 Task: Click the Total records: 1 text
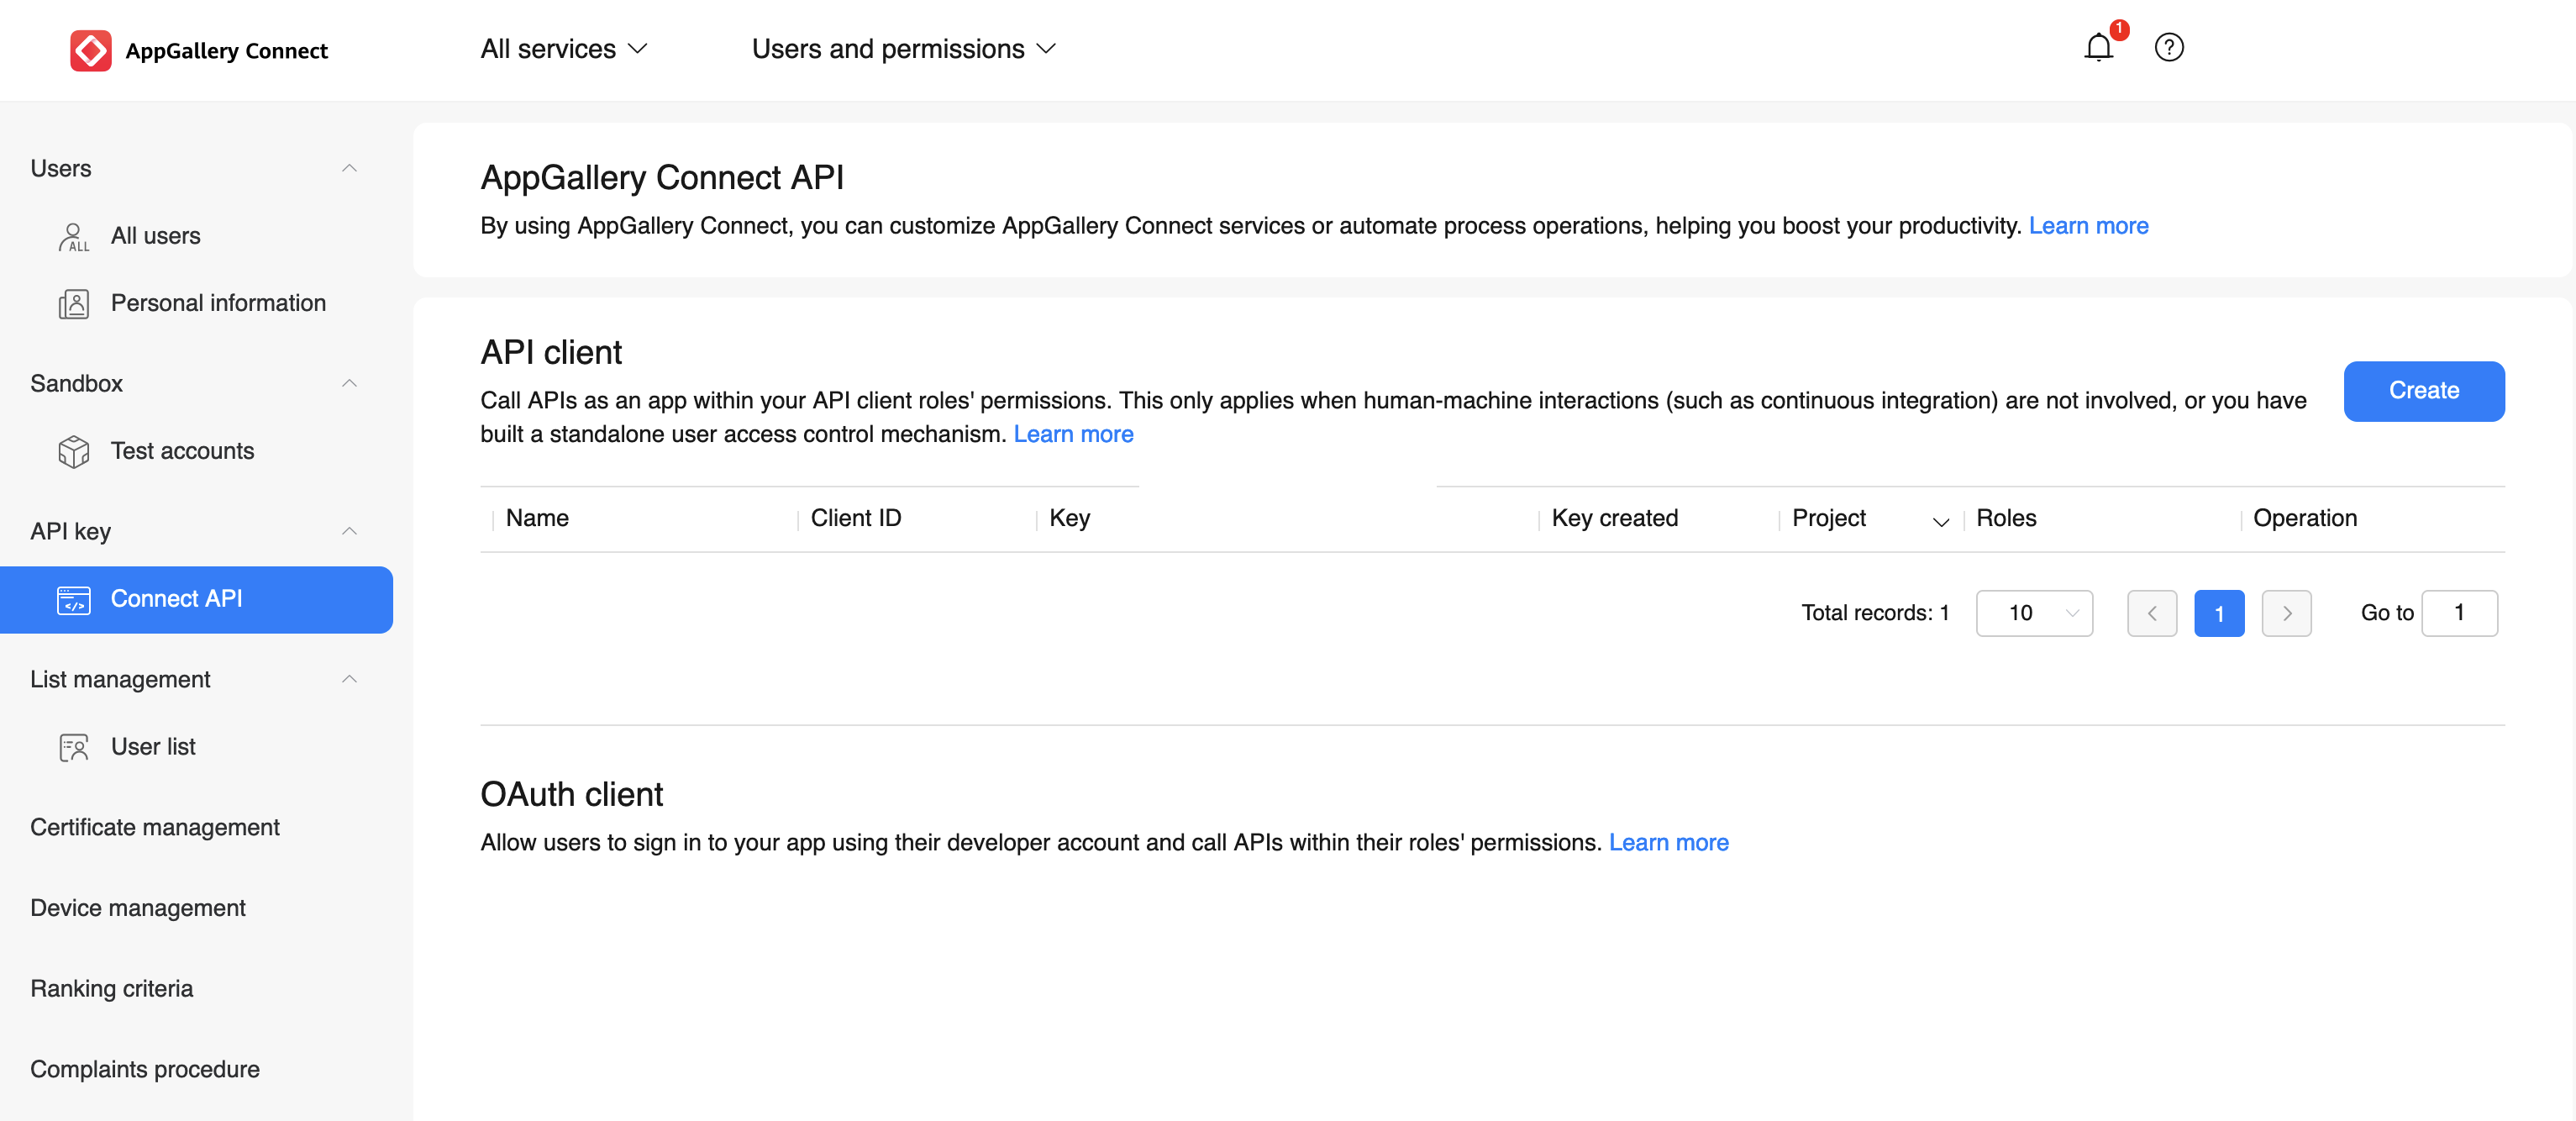[x=1875, y=613]
